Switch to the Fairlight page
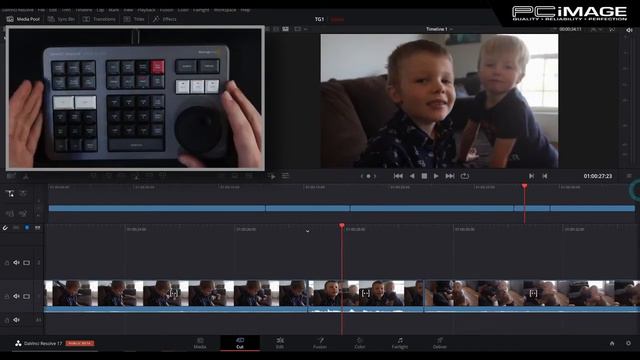The width and height of the screenshot is (640, 360). pos(400,343)
